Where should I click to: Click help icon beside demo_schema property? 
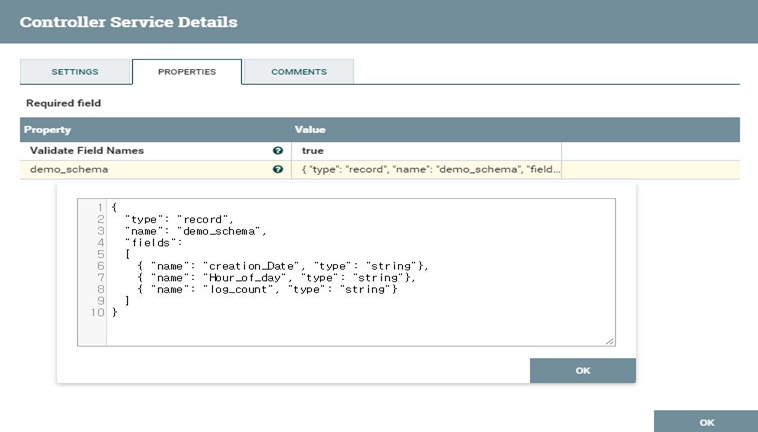point(277,170)
